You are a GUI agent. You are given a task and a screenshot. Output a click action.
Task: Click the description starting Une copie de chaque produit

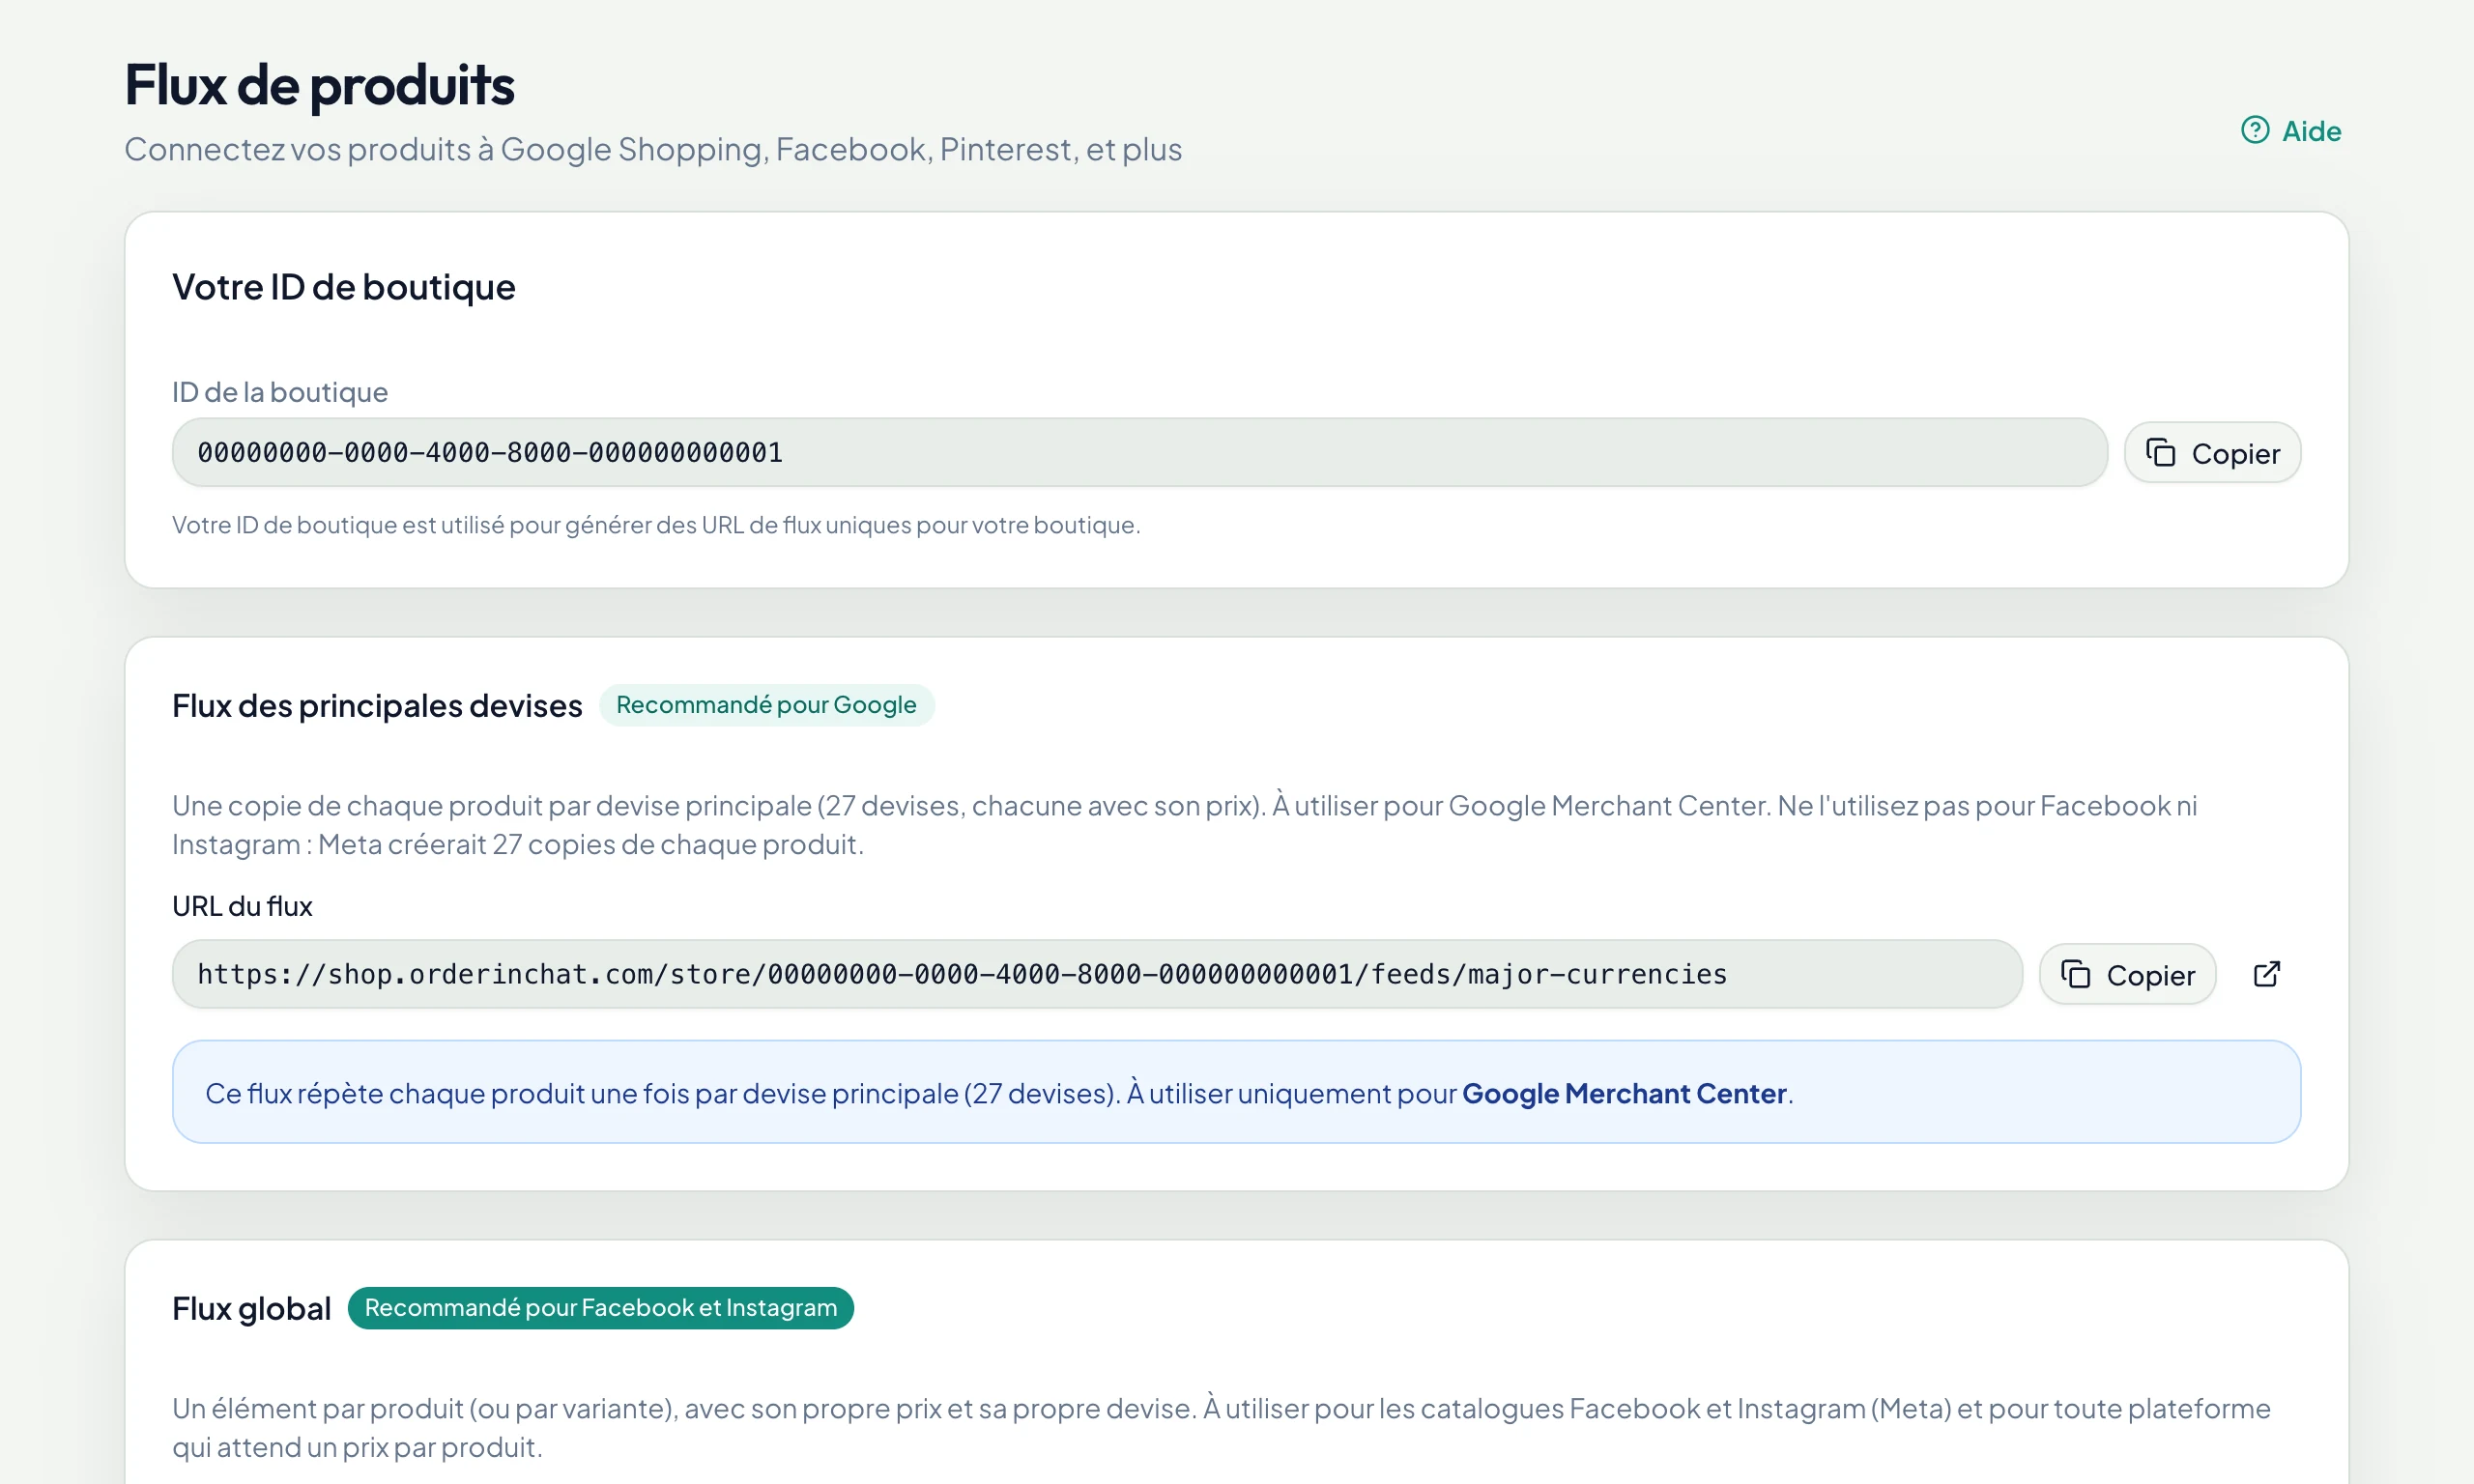tap(1185, 825)
